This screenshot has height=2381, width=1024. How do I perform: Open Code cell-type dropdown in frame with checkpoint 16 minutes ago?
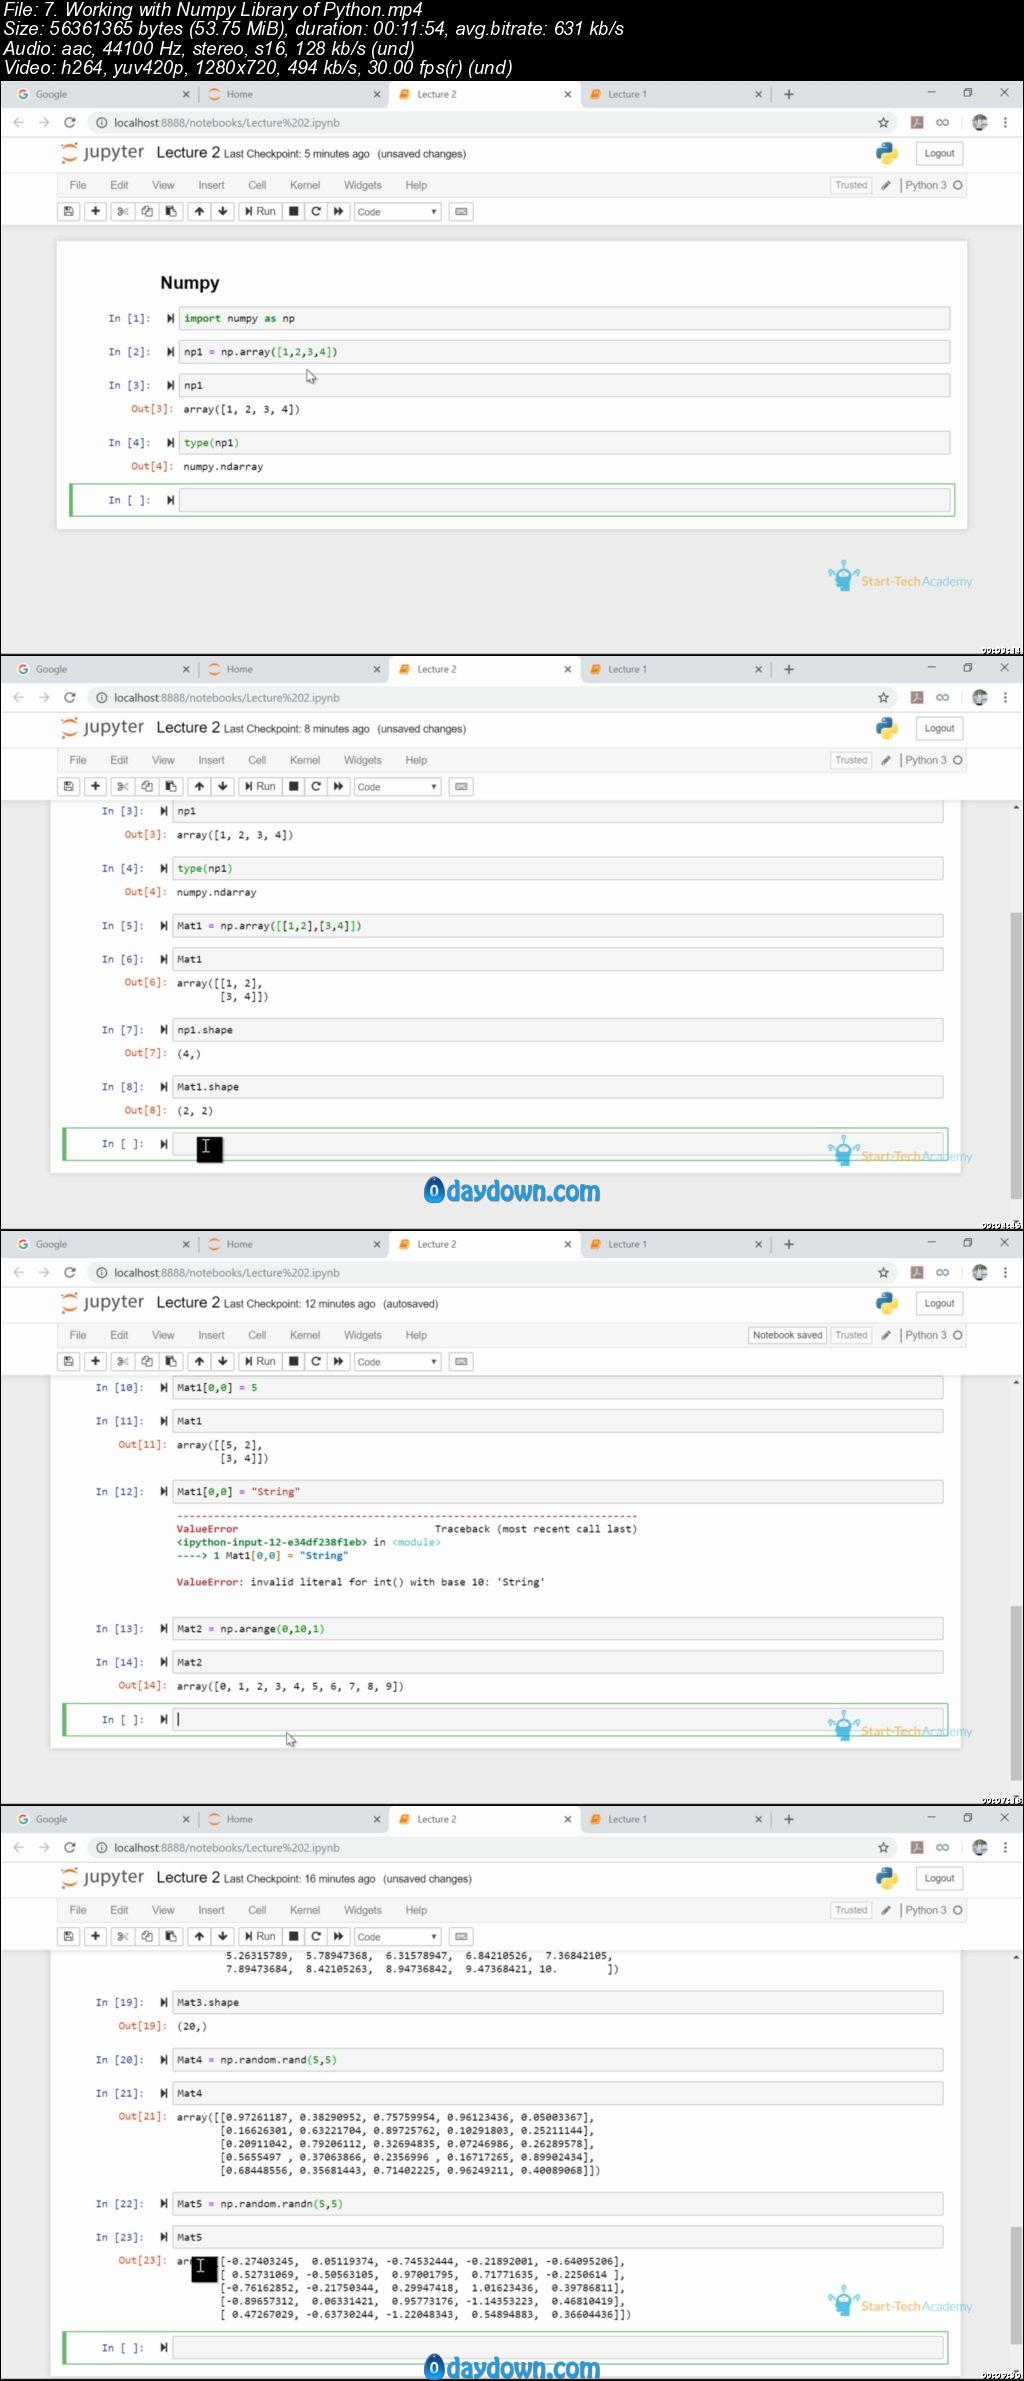click(x=398, y=1937)
